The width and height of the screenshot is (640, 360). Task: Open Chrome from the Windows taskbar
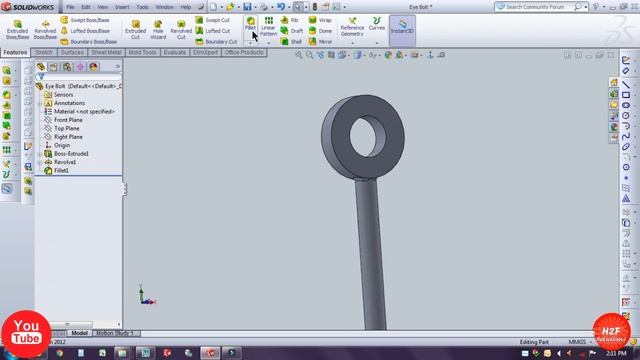click(60, 353)
